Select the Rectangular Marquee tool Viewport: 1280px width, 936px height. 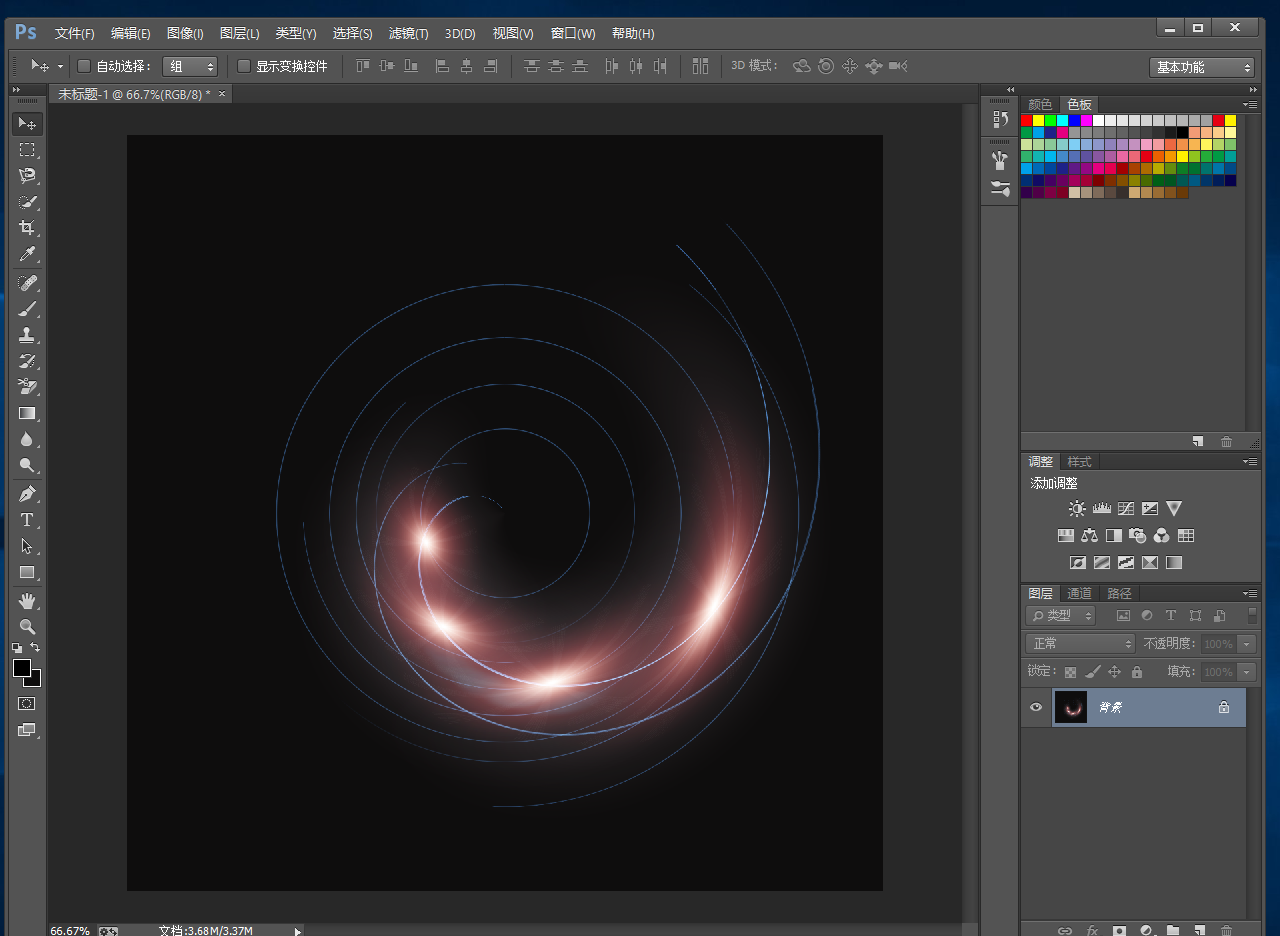27,150
